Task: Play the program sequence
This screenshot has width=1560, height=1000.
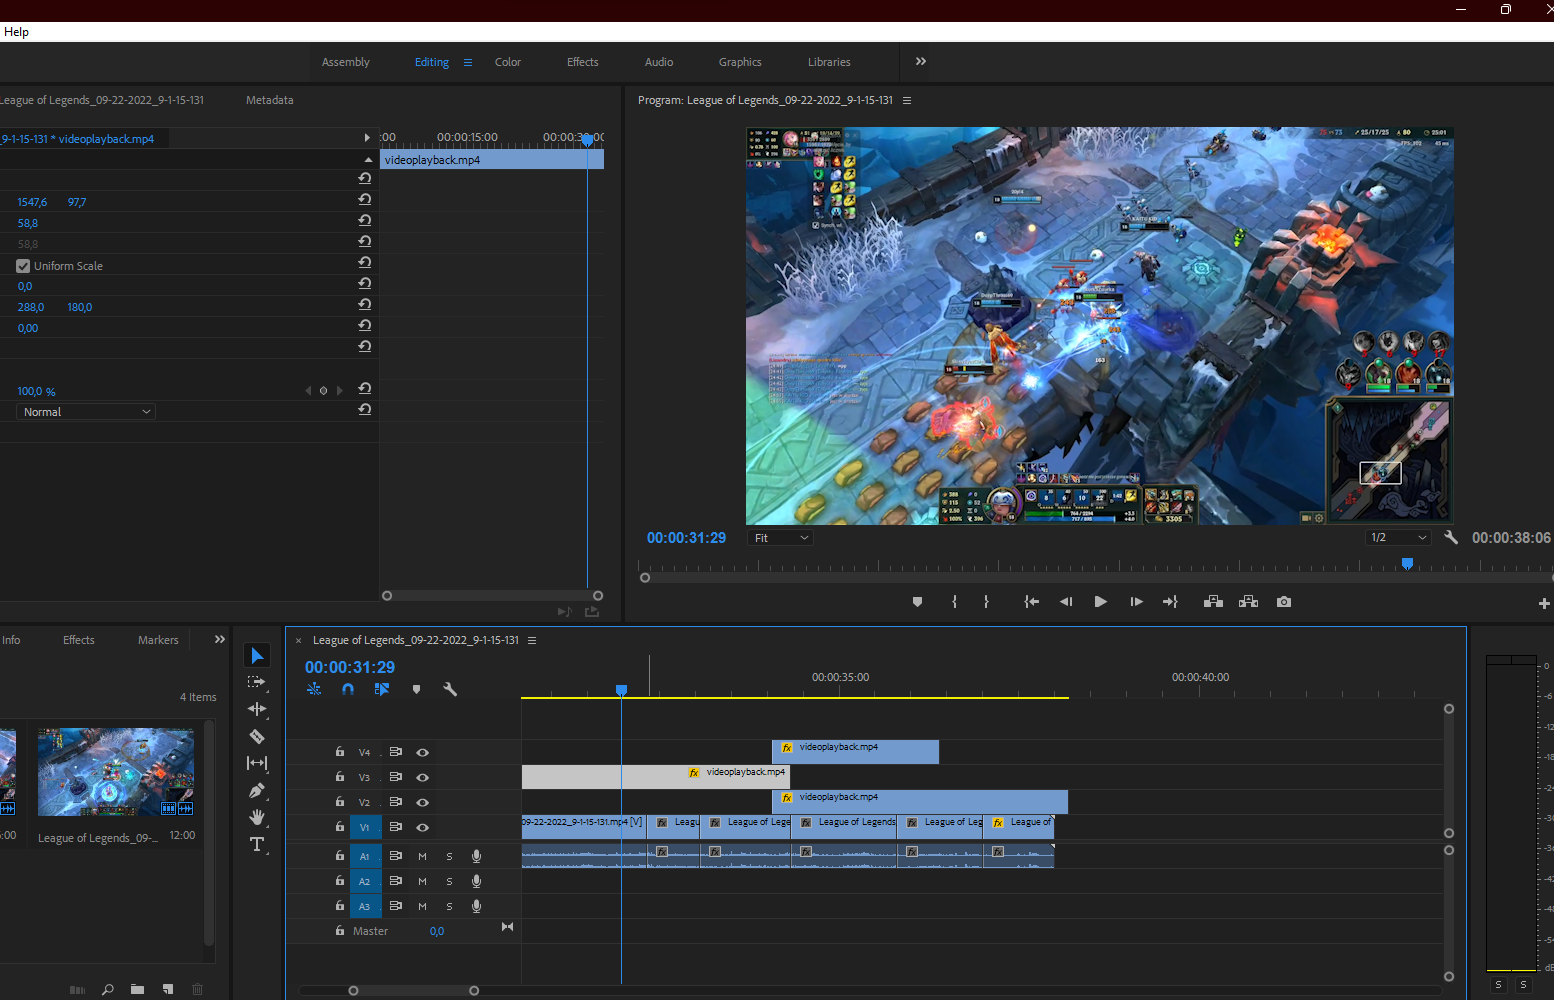Action: coord(1100,602)
